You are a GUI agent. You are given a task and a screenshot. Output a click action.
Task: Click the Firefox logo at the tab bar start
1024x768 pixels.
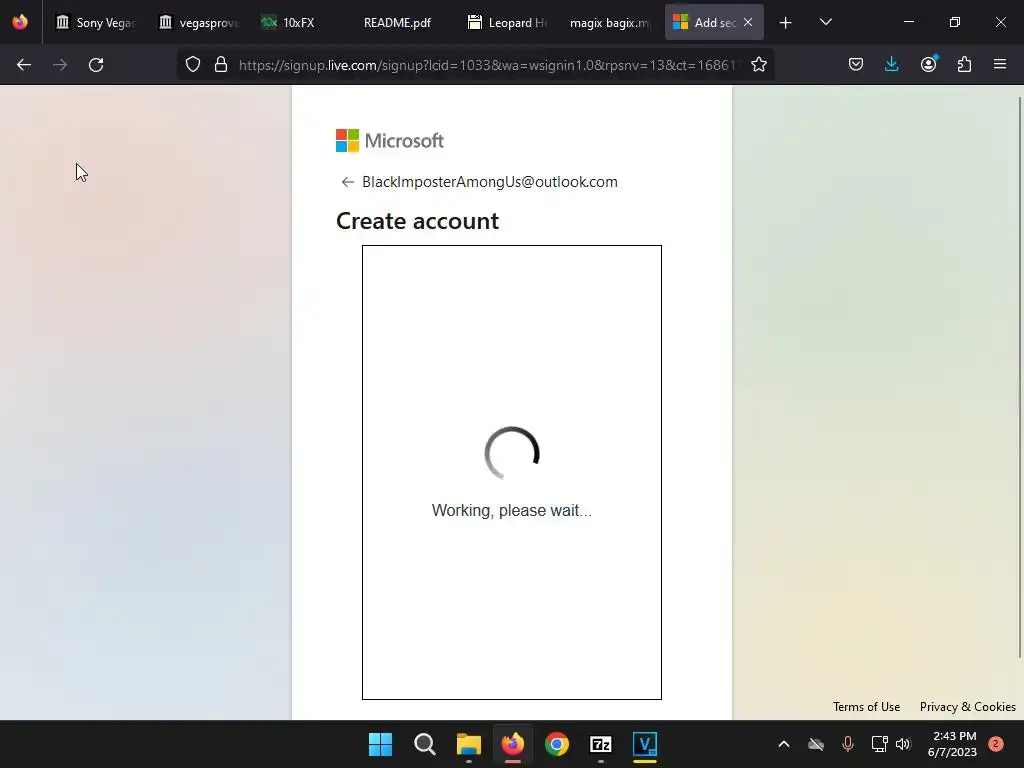click(20, 22)
